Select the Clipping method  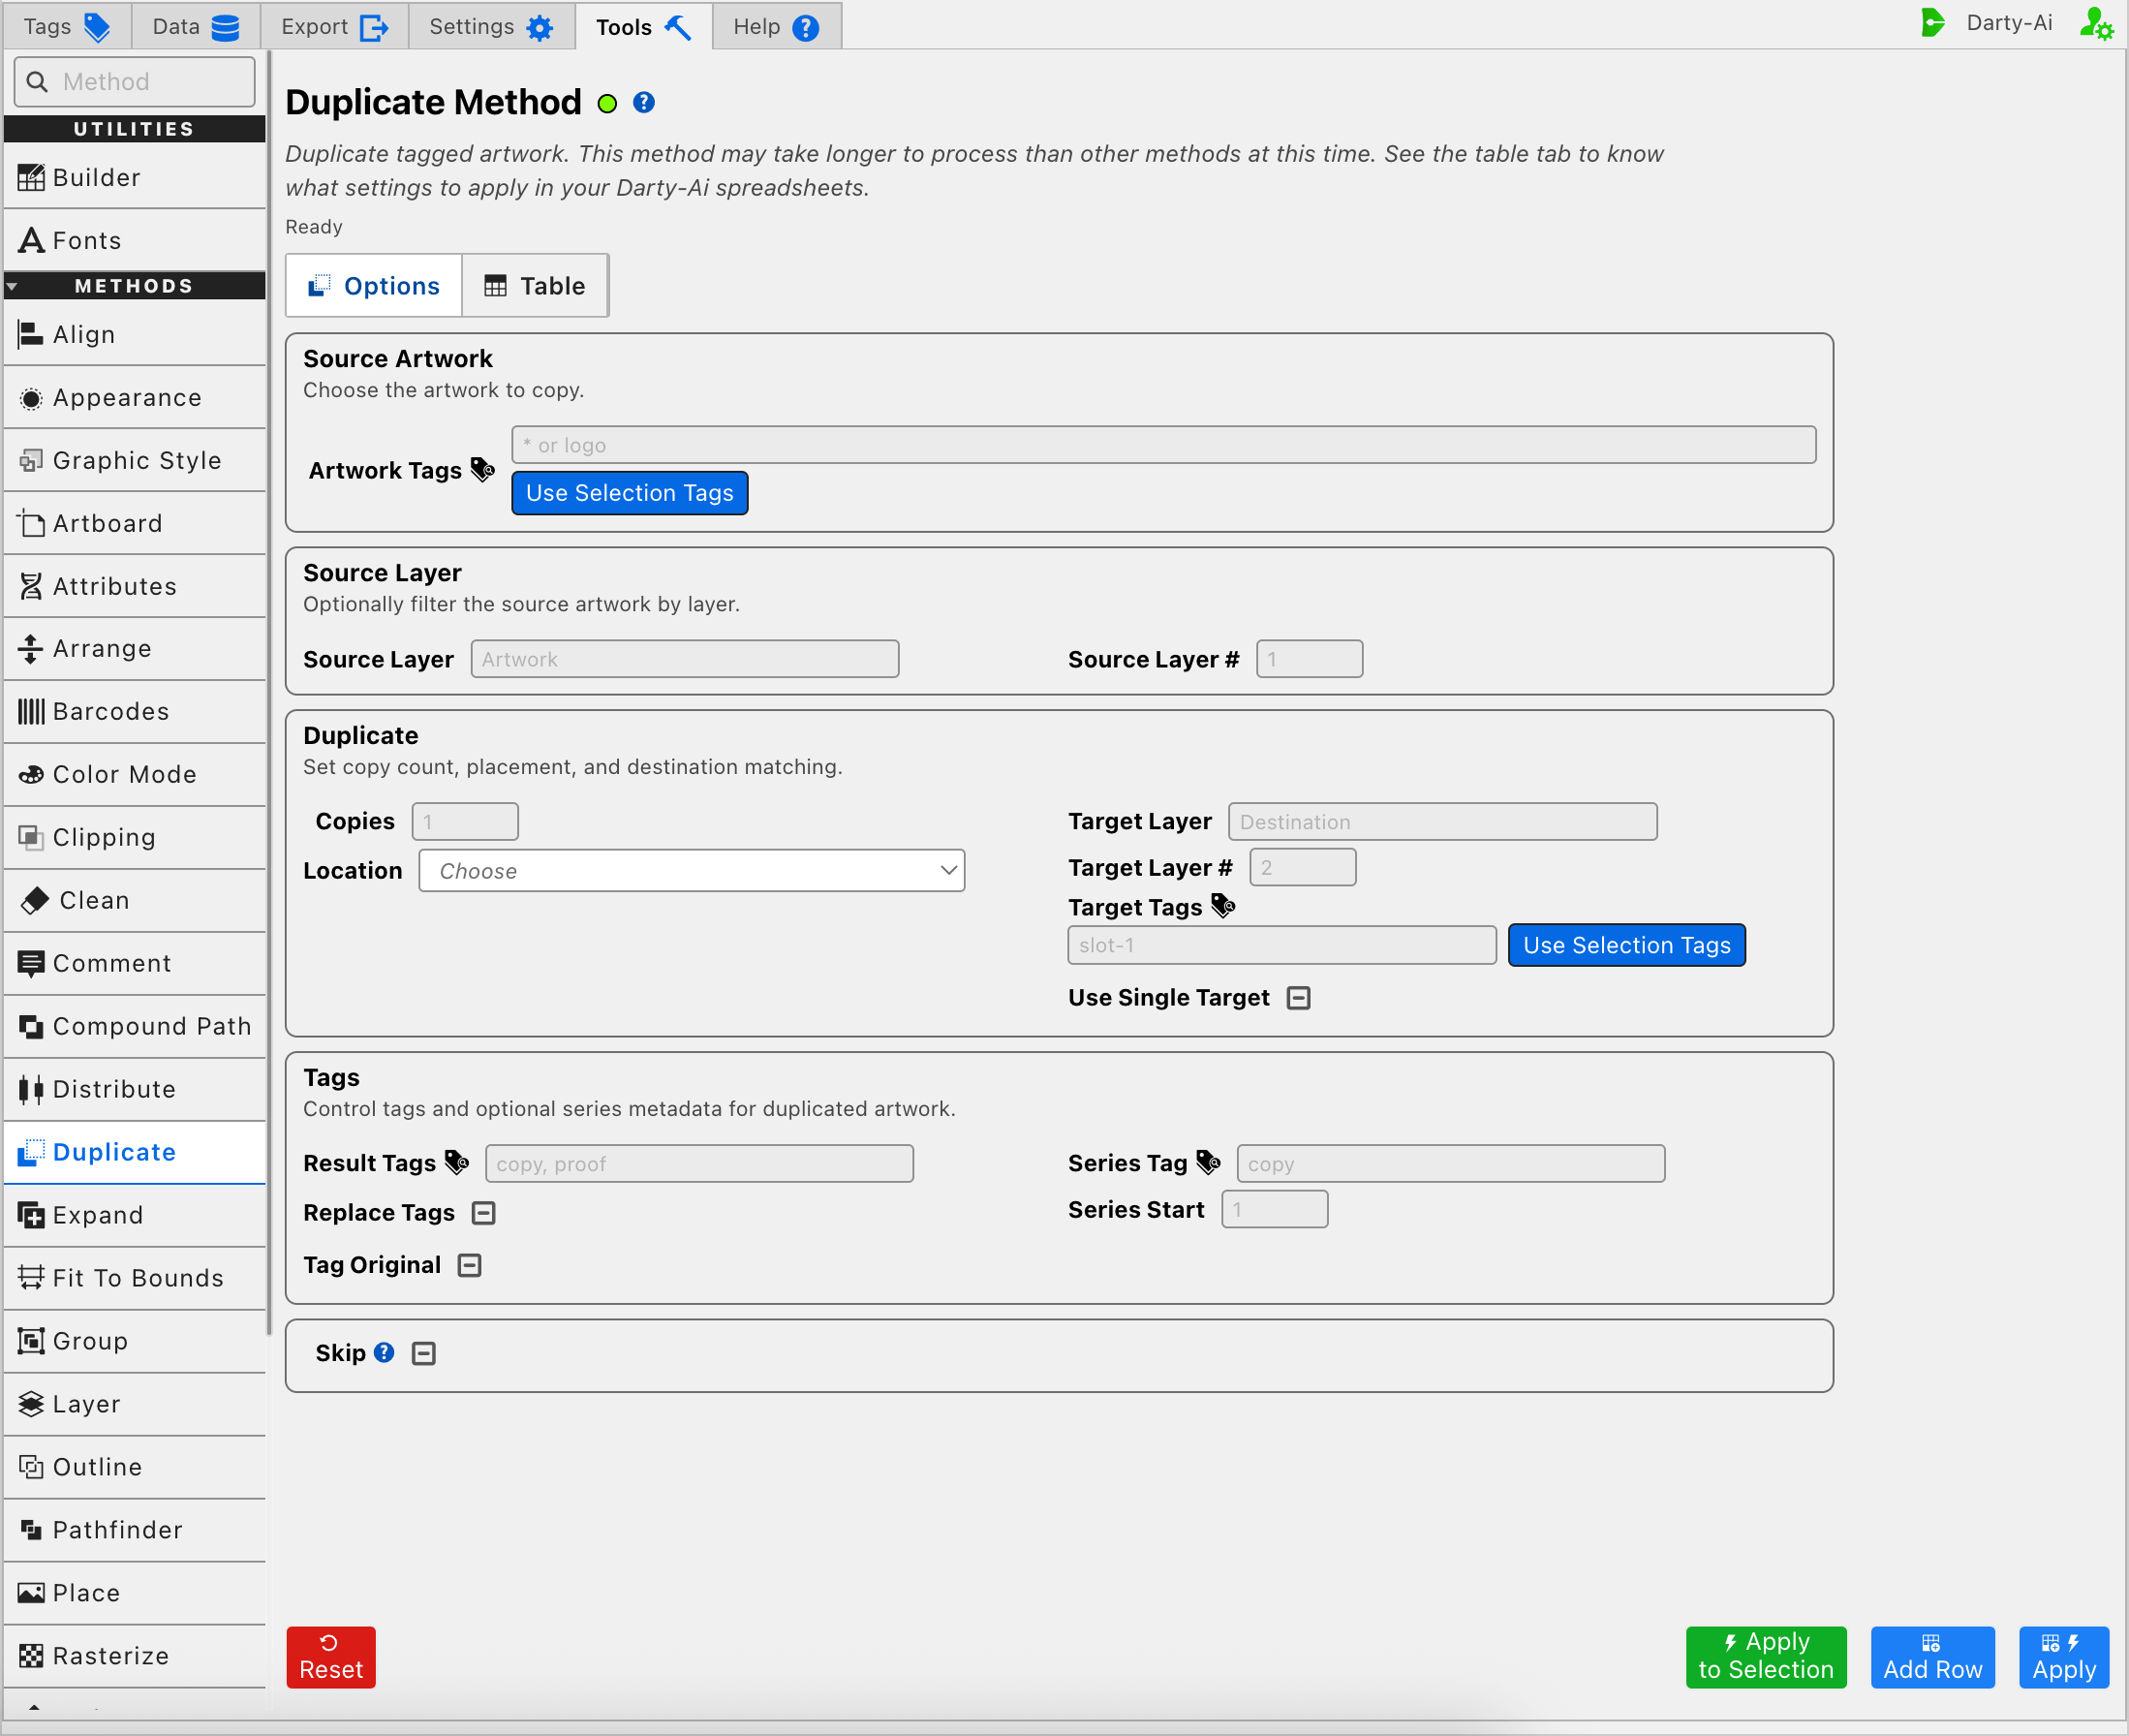pos(134,838)
